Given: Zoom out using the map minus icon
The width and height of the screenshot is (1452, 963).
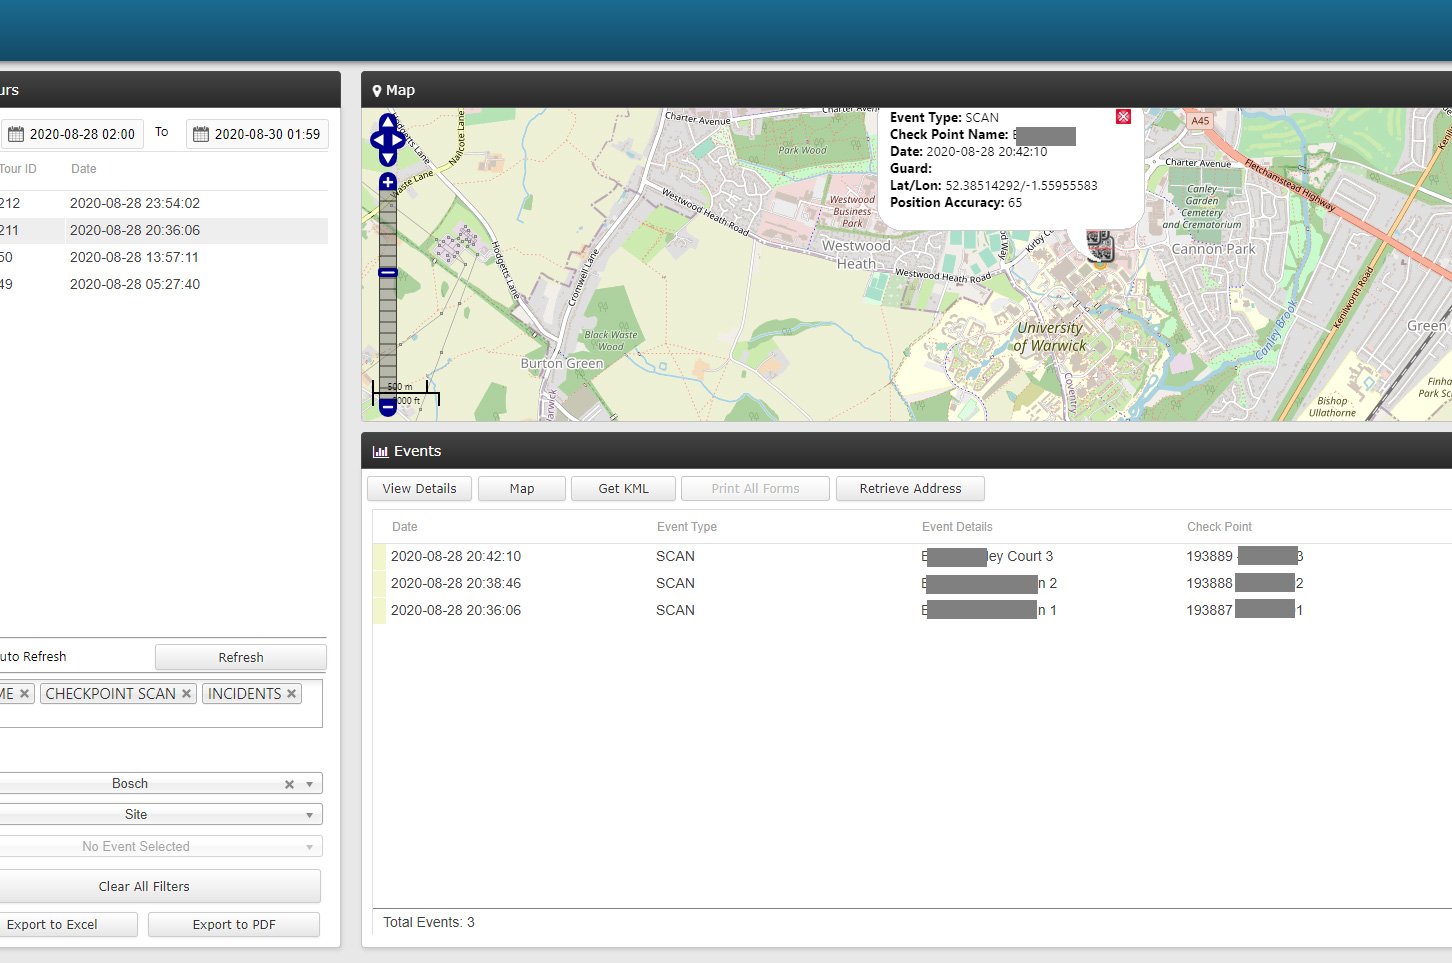Looking at the screenshot, I should coord(388,408).
